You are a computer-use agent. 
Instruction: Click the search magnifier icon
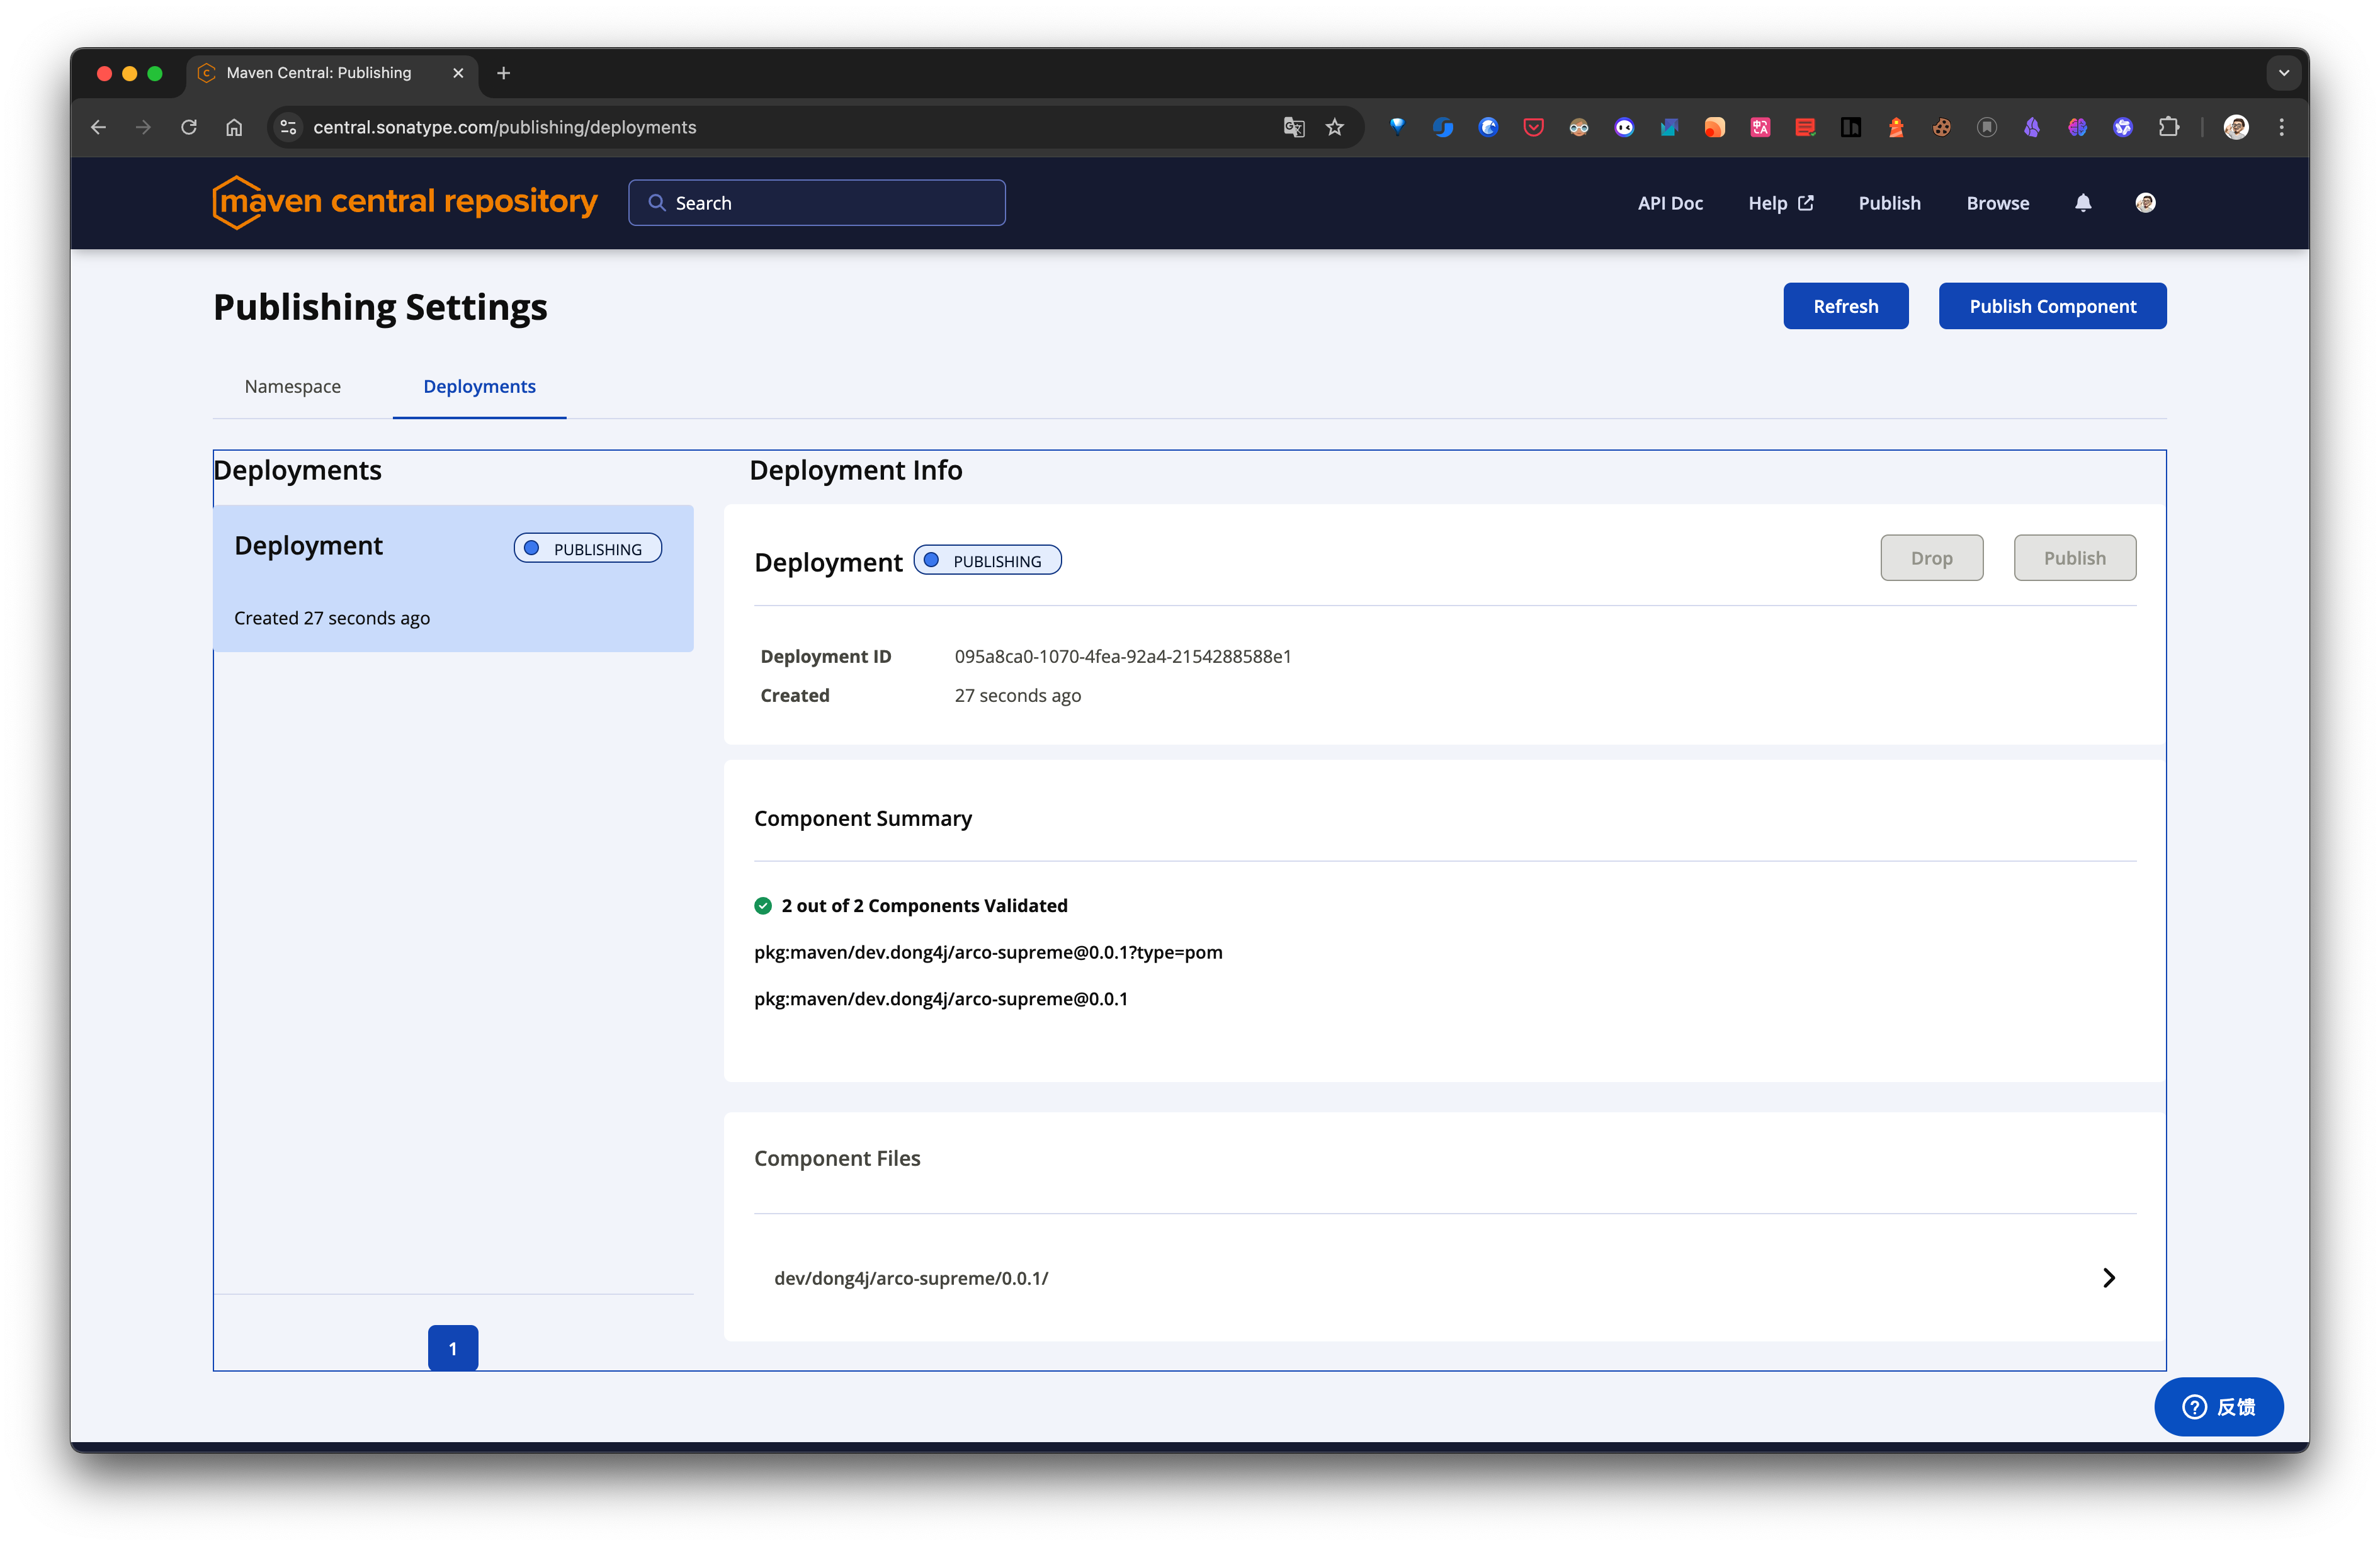pyautogui.click(x=657, y=203)
